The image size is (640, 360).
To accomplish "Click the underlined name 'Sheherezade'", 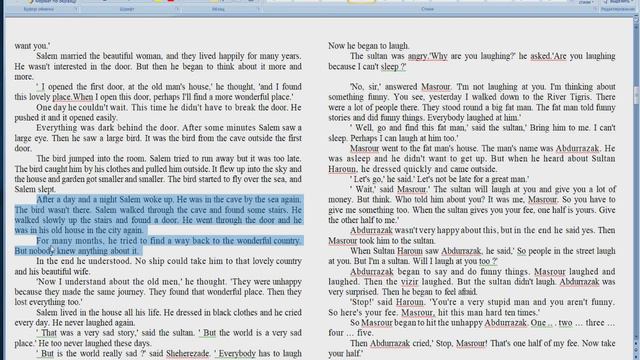I will tap(188, 353).
